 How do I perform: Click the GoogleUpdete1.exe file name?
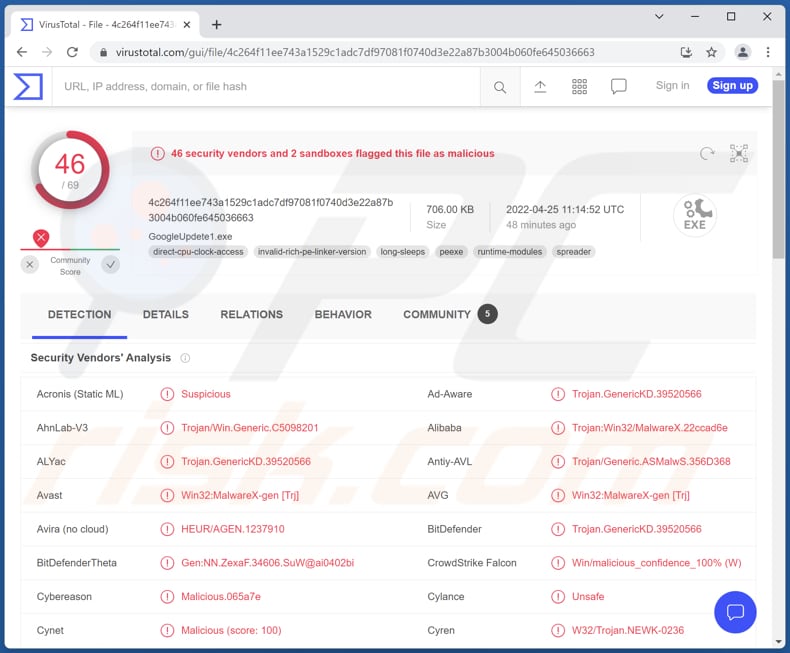point(190,236)
